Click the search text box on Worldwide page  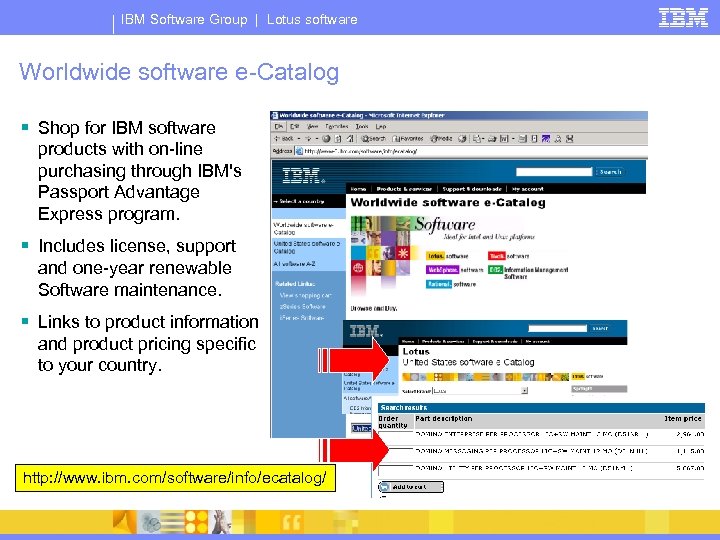pos(554,172)
